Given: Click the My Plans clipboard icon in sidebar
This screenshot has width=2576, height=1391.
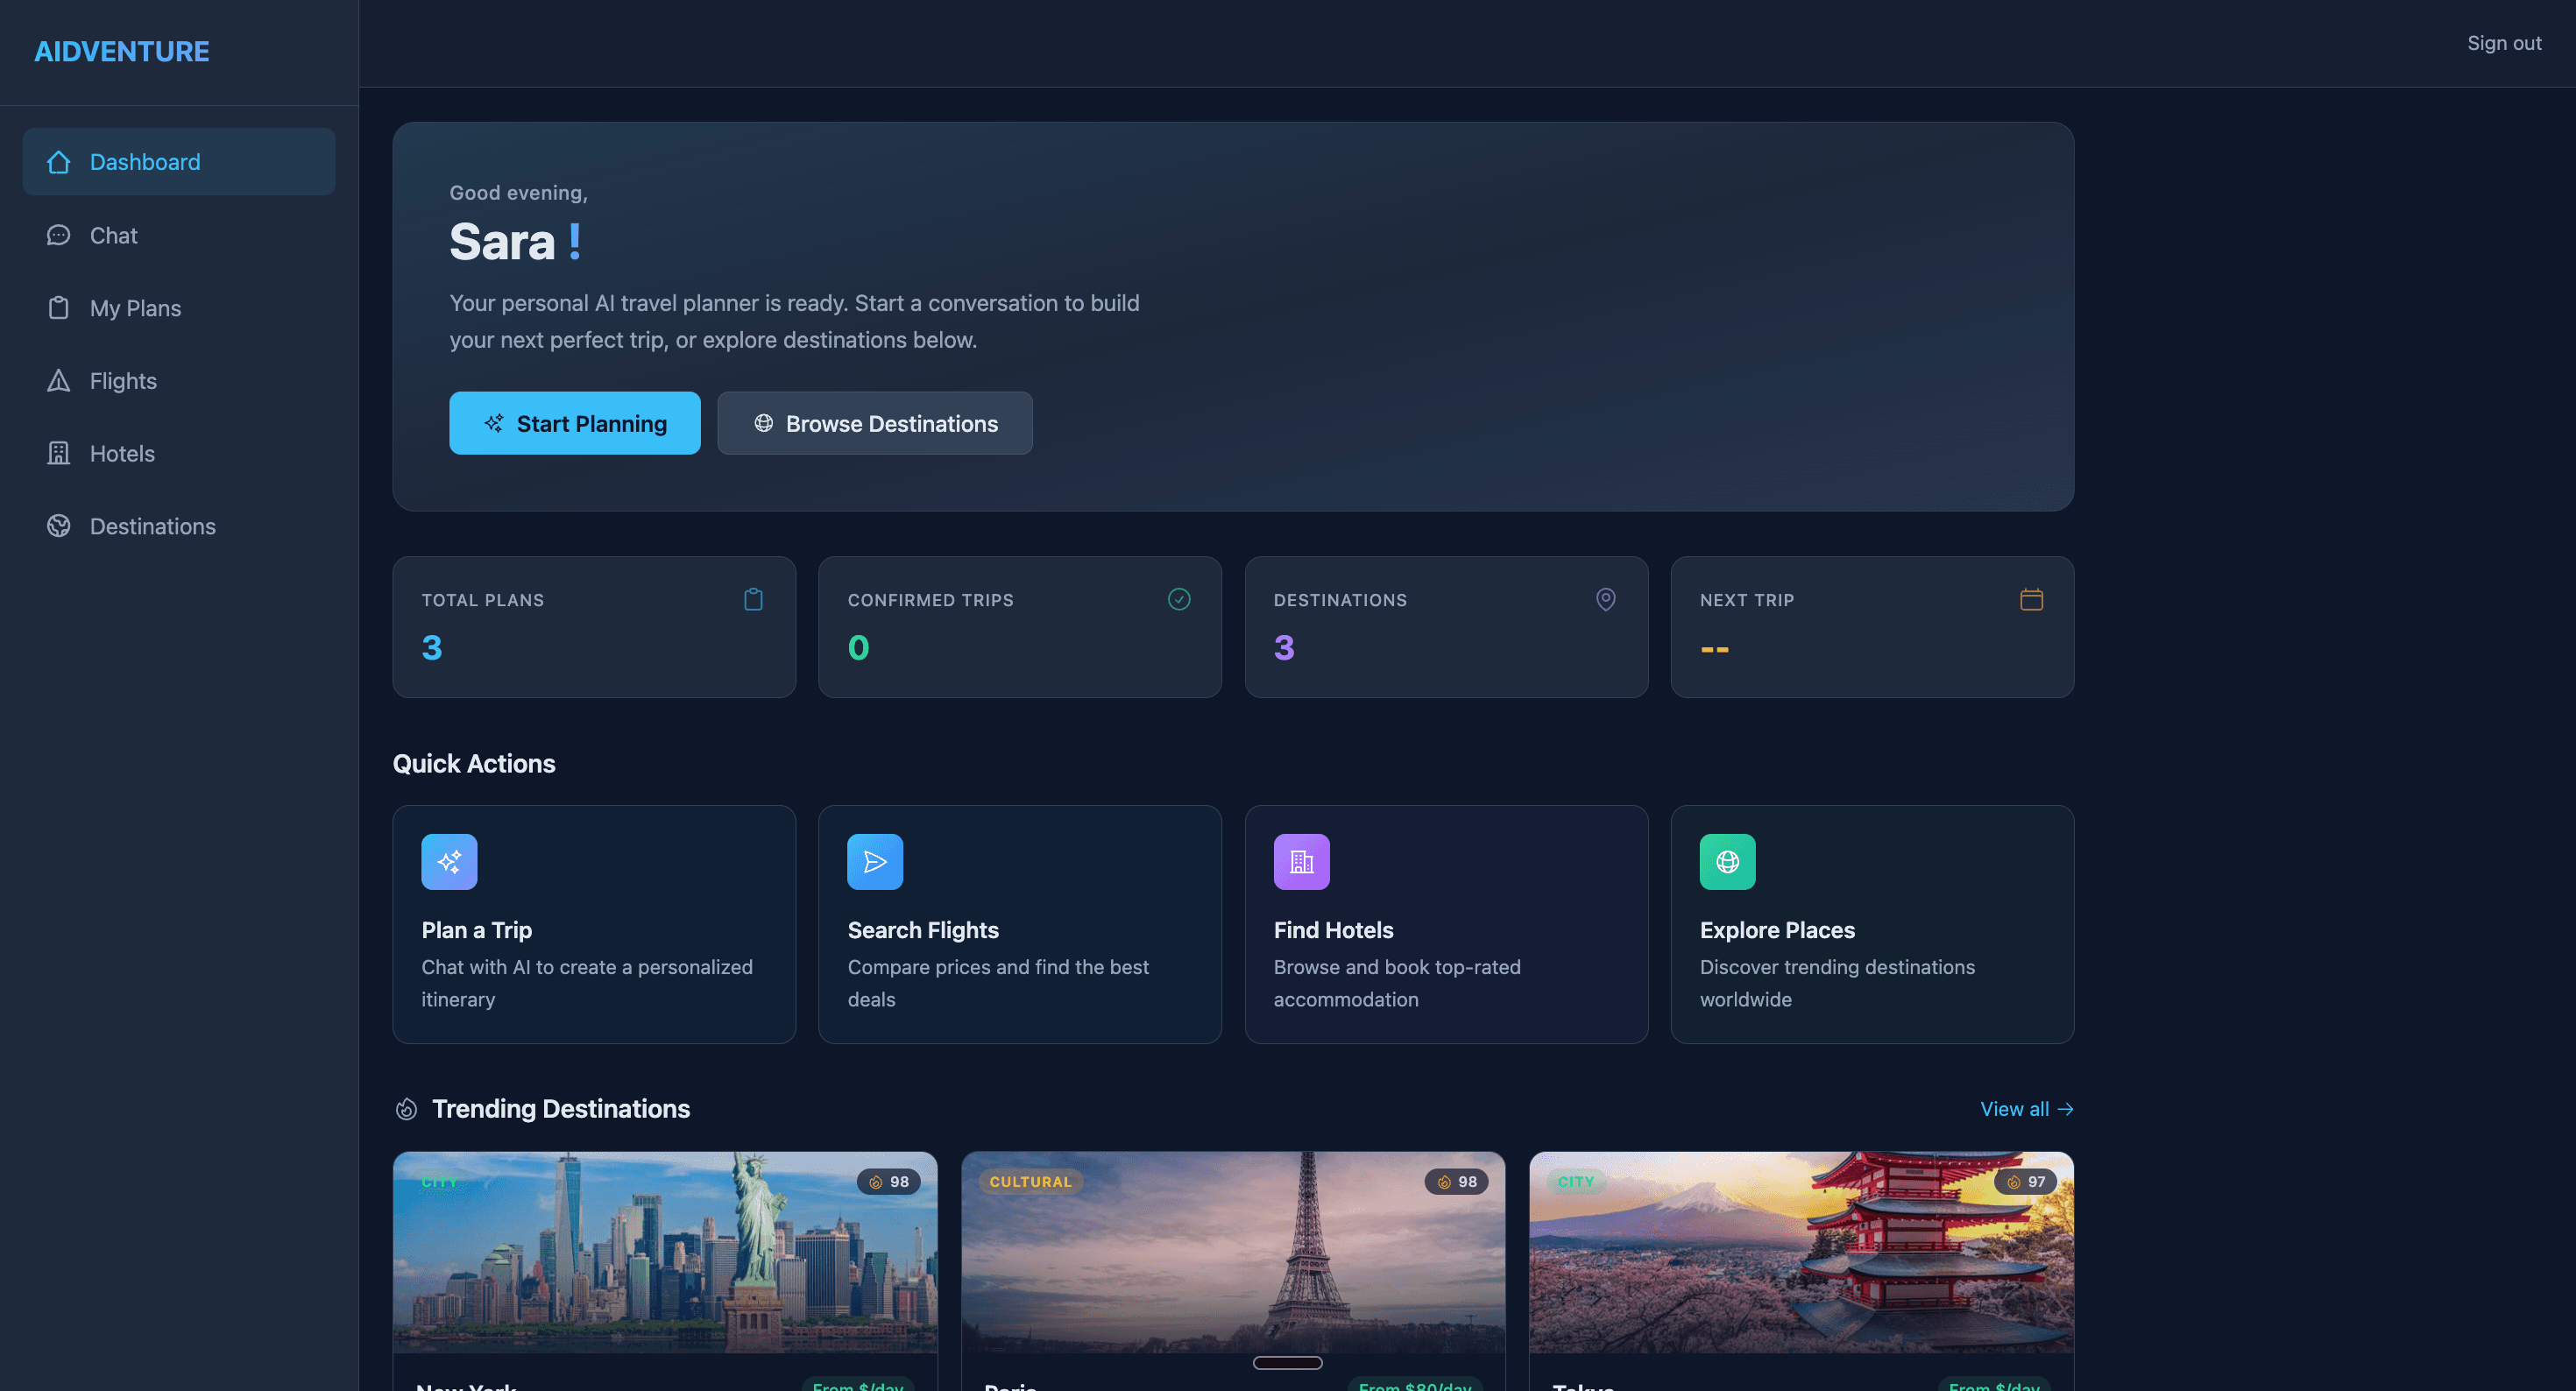Looking at the screenshot, I should (59, 308).
